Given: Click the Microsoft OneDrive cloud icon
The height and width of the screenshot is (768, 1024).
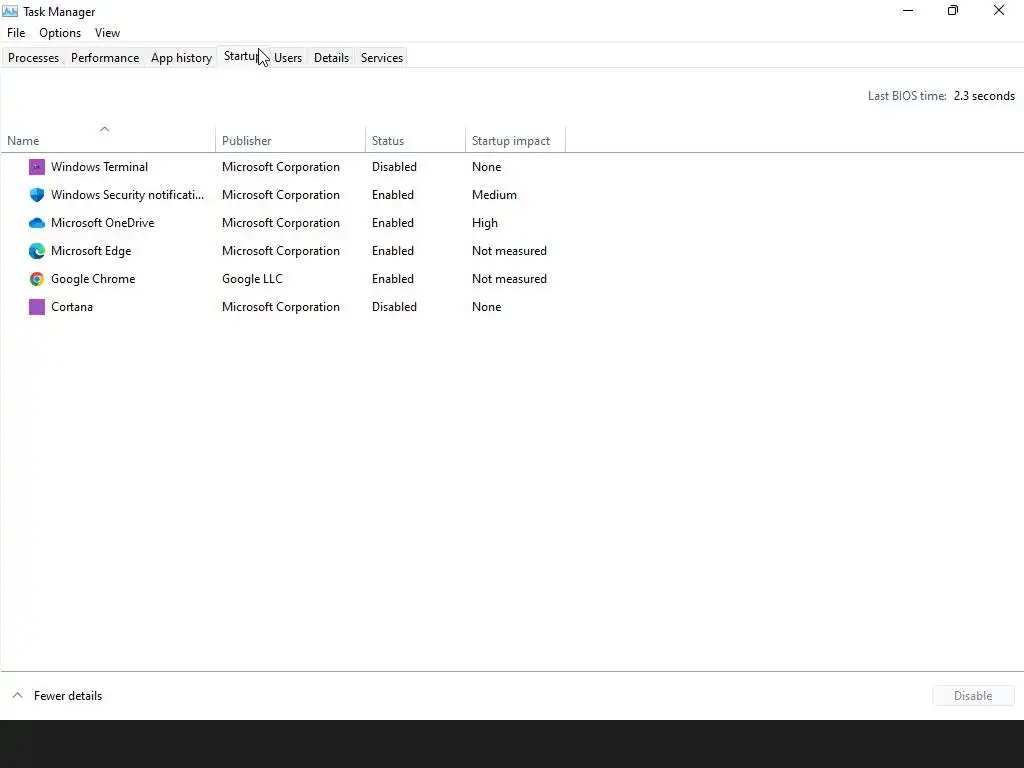Looking at the screenshot, I should pos(37,223).
